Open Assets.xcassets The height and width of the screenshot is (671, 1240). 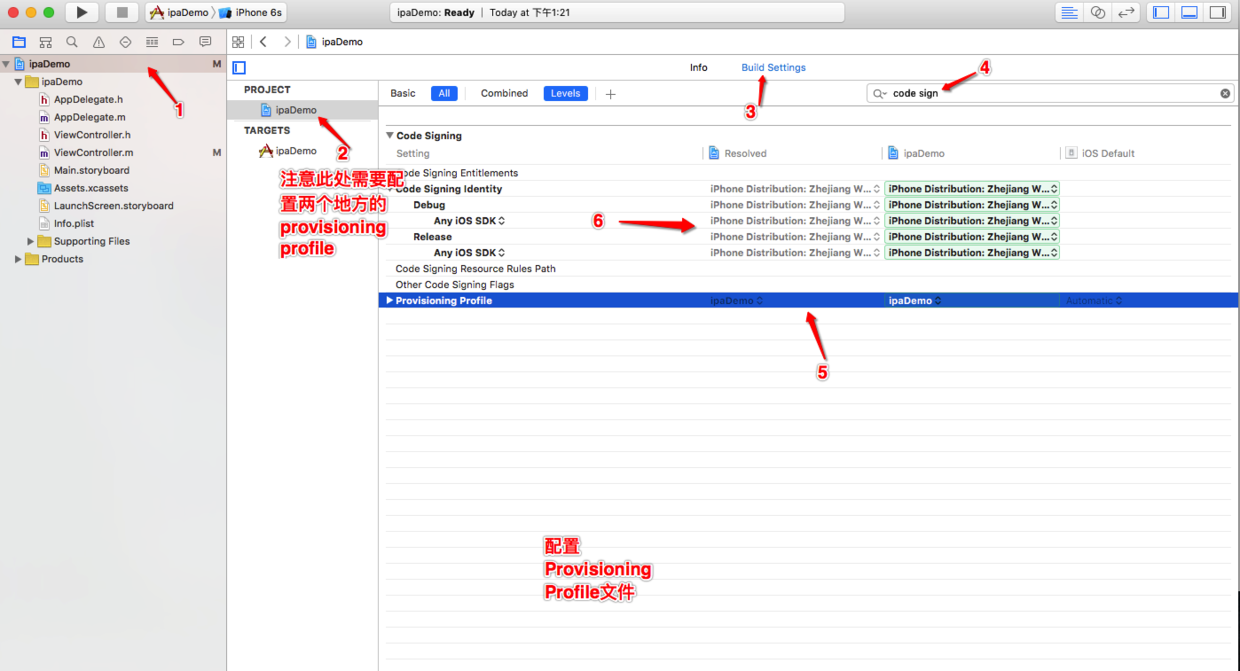point(91,188)
